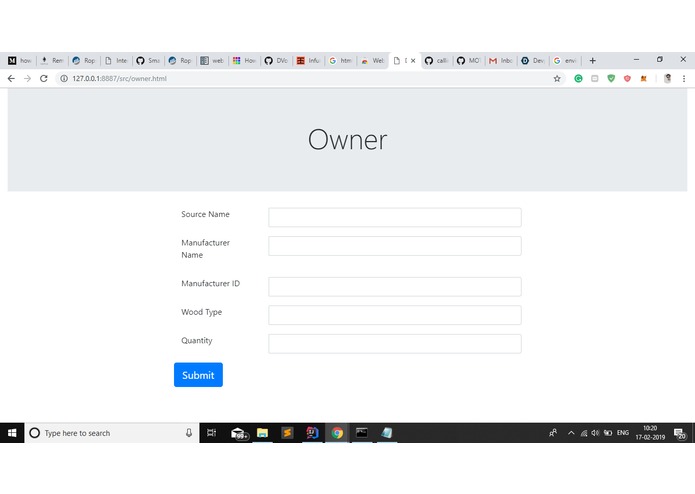This screenshot has height=494, width=695.
Task: Click the Manufacturer ID label
Action: [211, 284]
